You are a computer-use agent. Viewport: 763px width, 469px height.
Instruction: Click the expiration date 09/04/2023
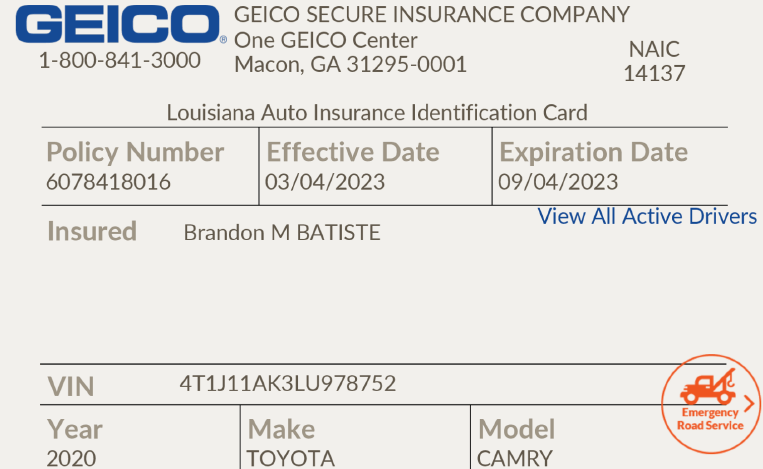tap(558, 182)
